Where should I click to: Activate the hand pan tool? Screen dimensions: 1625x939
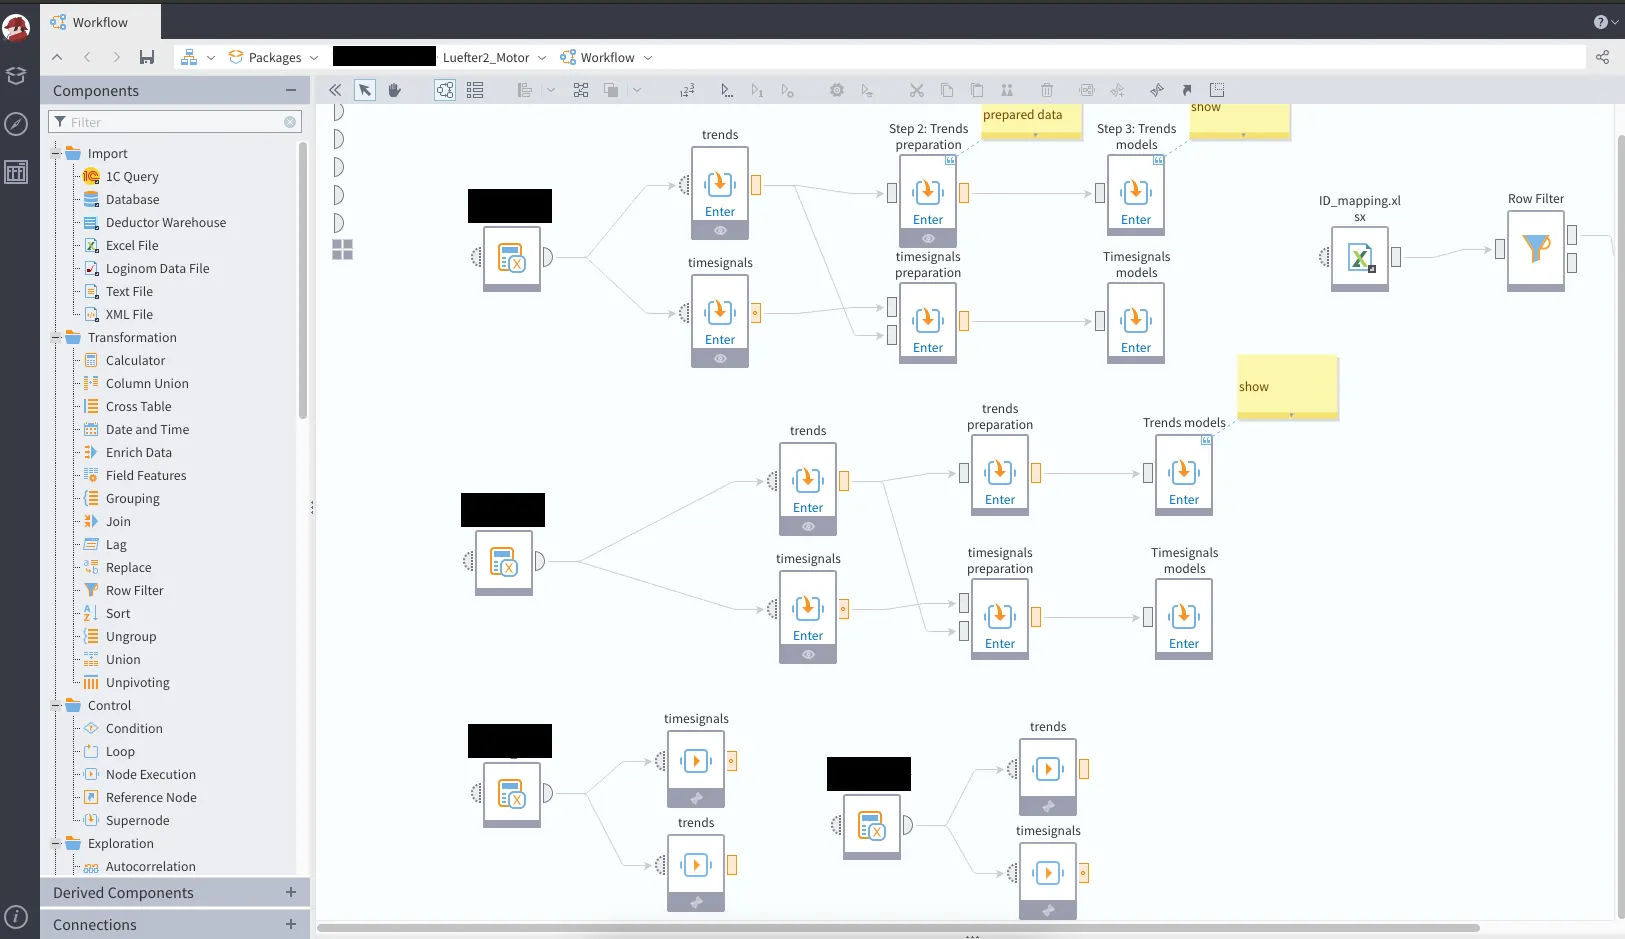click(395, 90)
